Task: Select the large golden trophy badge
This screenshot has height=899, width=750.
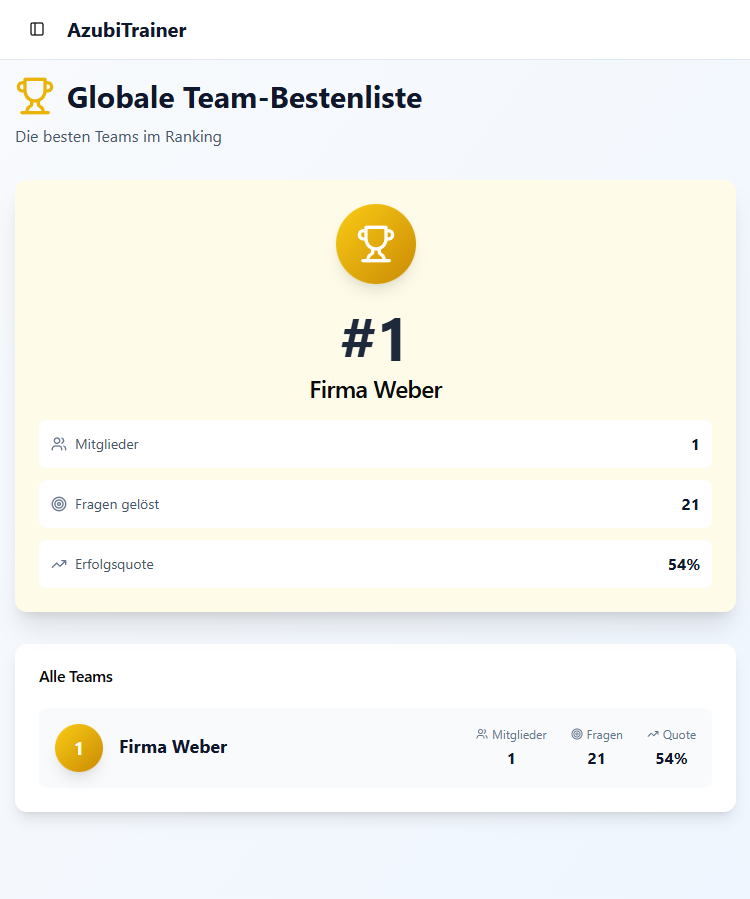Action: tap(375, 243)
